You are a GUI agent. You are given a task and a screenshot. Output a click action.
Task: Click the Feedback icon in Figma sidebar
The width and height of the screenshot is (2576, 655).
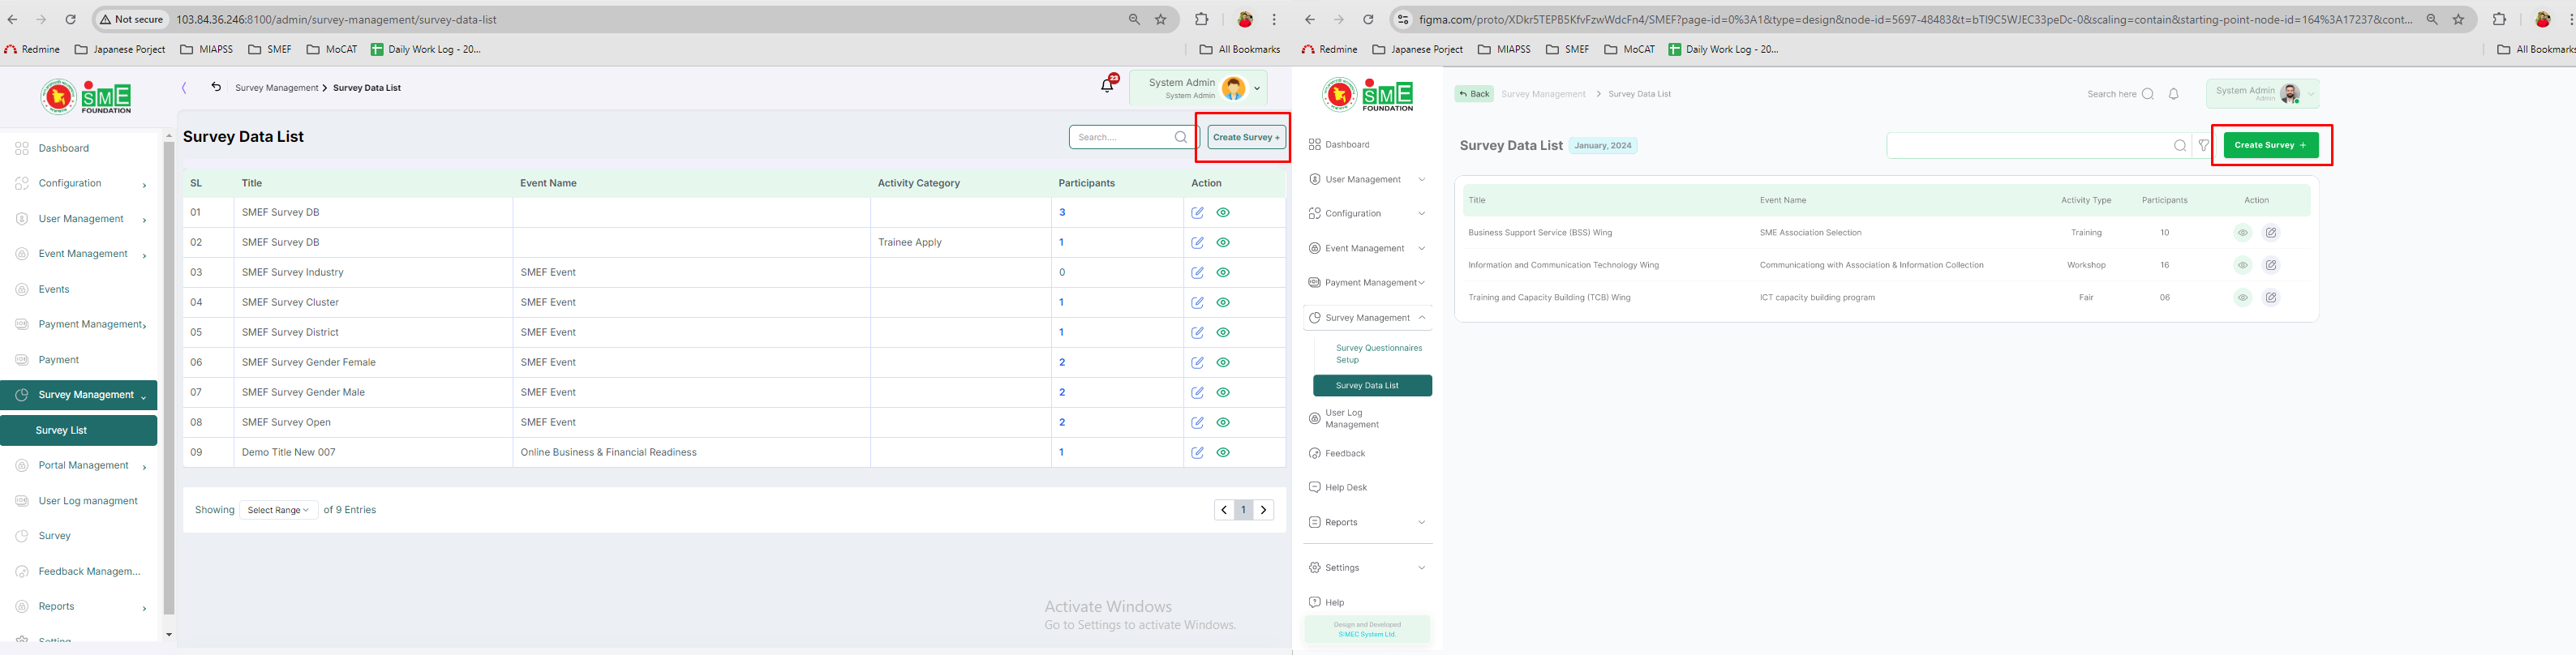[1315, 454]
